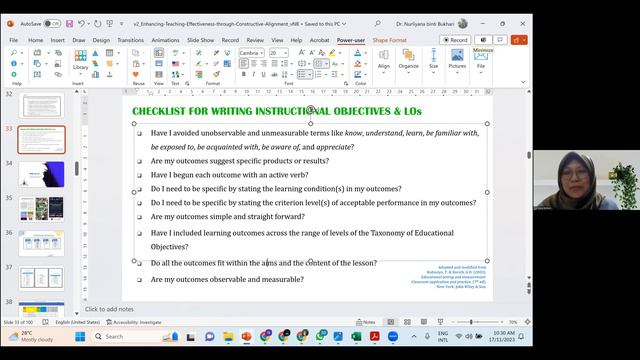This screenshot has width=640, height=360.
Task: Select slide 36 thumbnail
Action: tap(42, 244)
